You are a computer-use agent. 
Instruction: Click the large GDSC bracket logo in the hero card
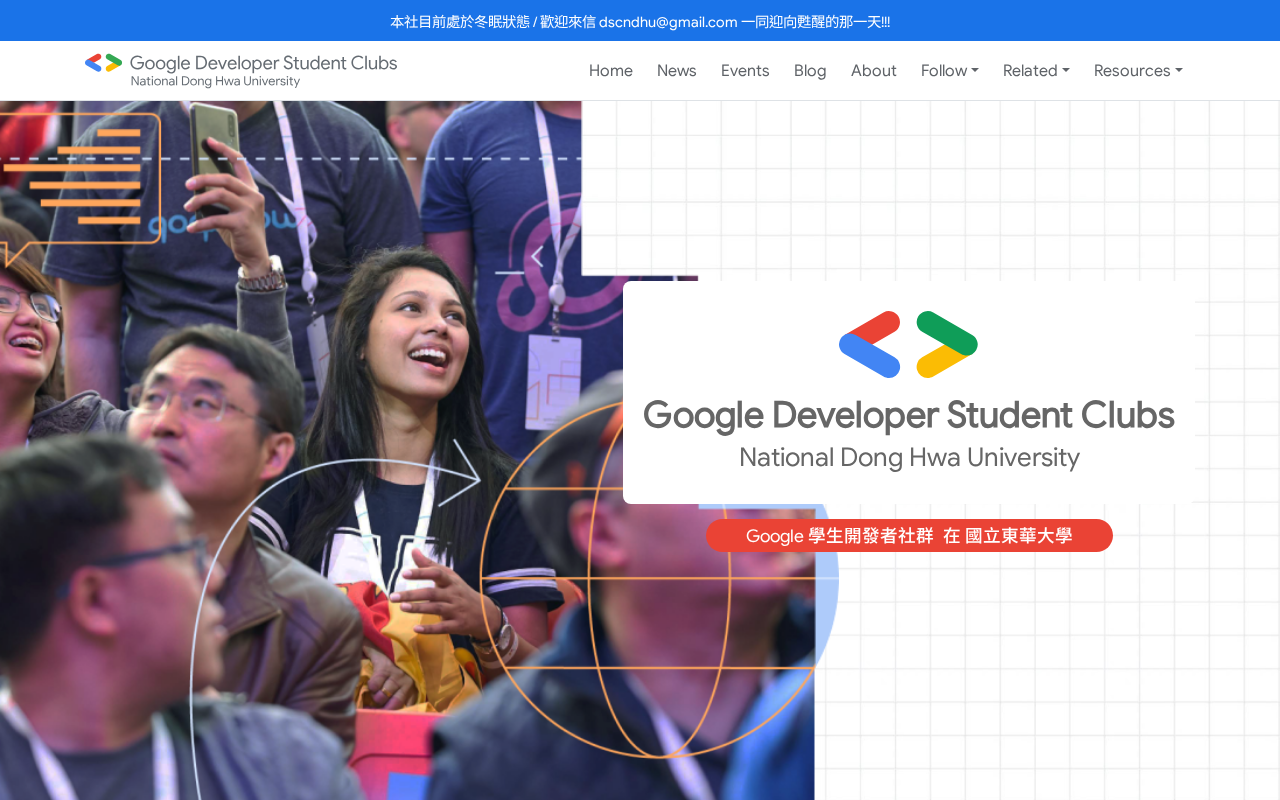(908, 344)
